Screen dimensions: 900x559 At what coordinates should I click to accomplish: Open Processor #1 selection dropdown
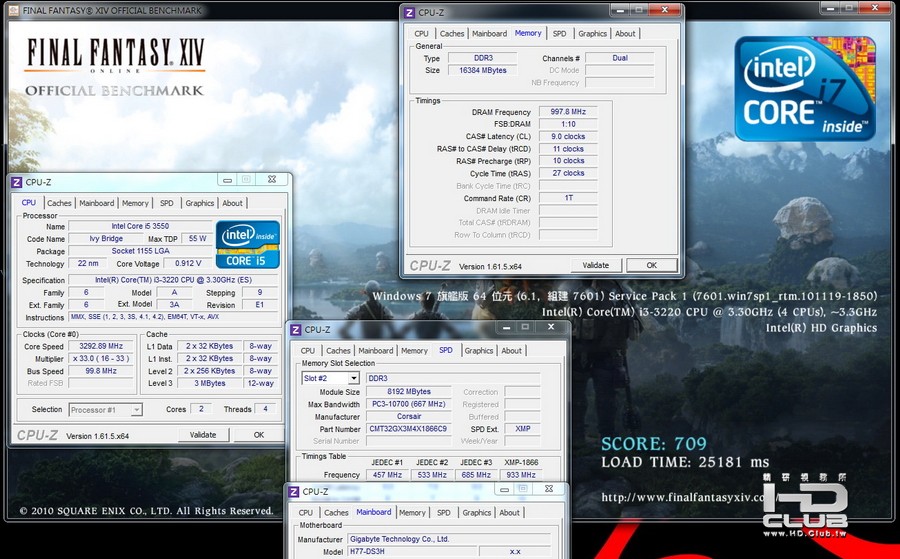tap(137, 410)
